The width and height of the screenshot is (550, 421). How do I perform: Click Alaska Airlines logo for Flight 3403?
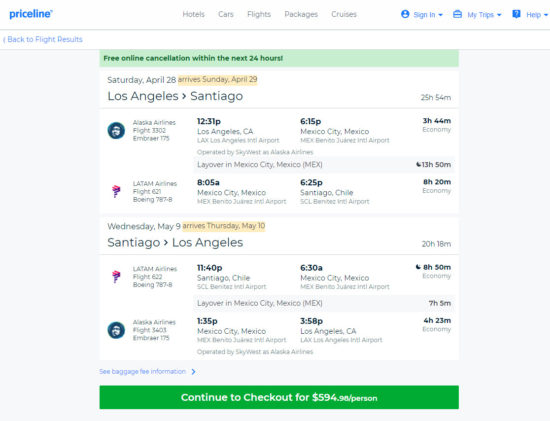point(116,330)
